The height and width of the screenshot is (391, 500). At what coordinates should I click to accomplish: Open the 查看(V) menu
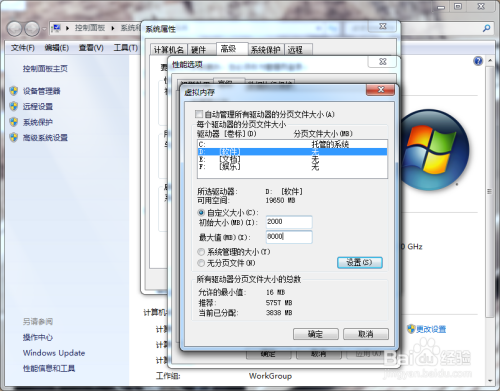click(x=91, y=48)
